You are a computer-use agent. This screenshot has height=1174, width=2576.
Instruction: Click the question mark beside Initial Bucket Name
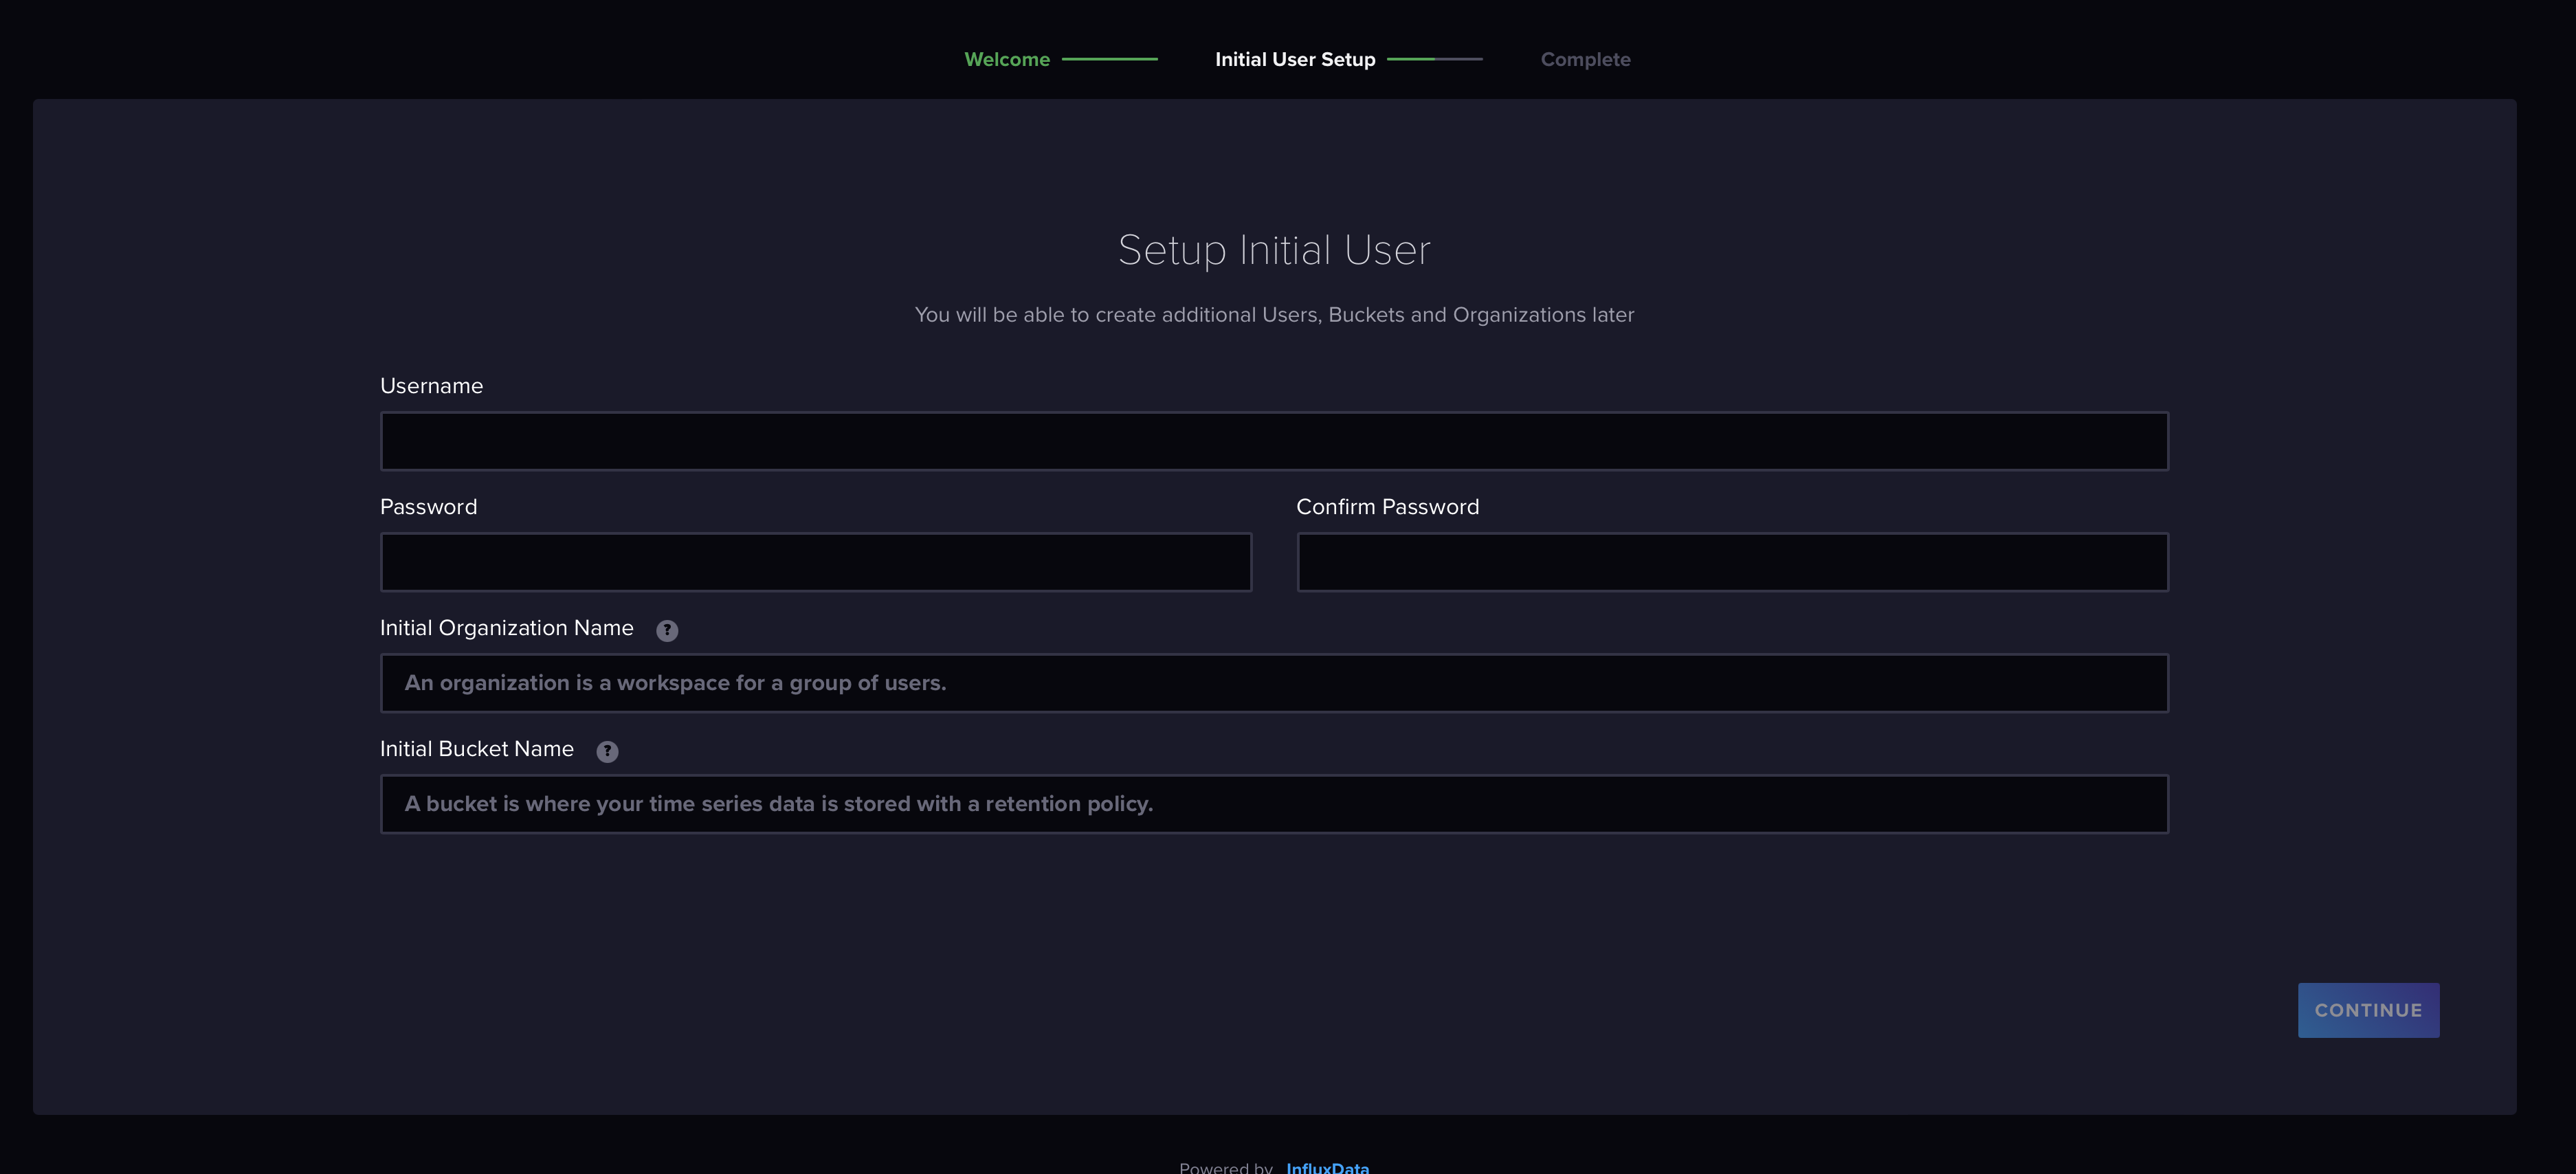pyautogui.click(x=606, y=750)
